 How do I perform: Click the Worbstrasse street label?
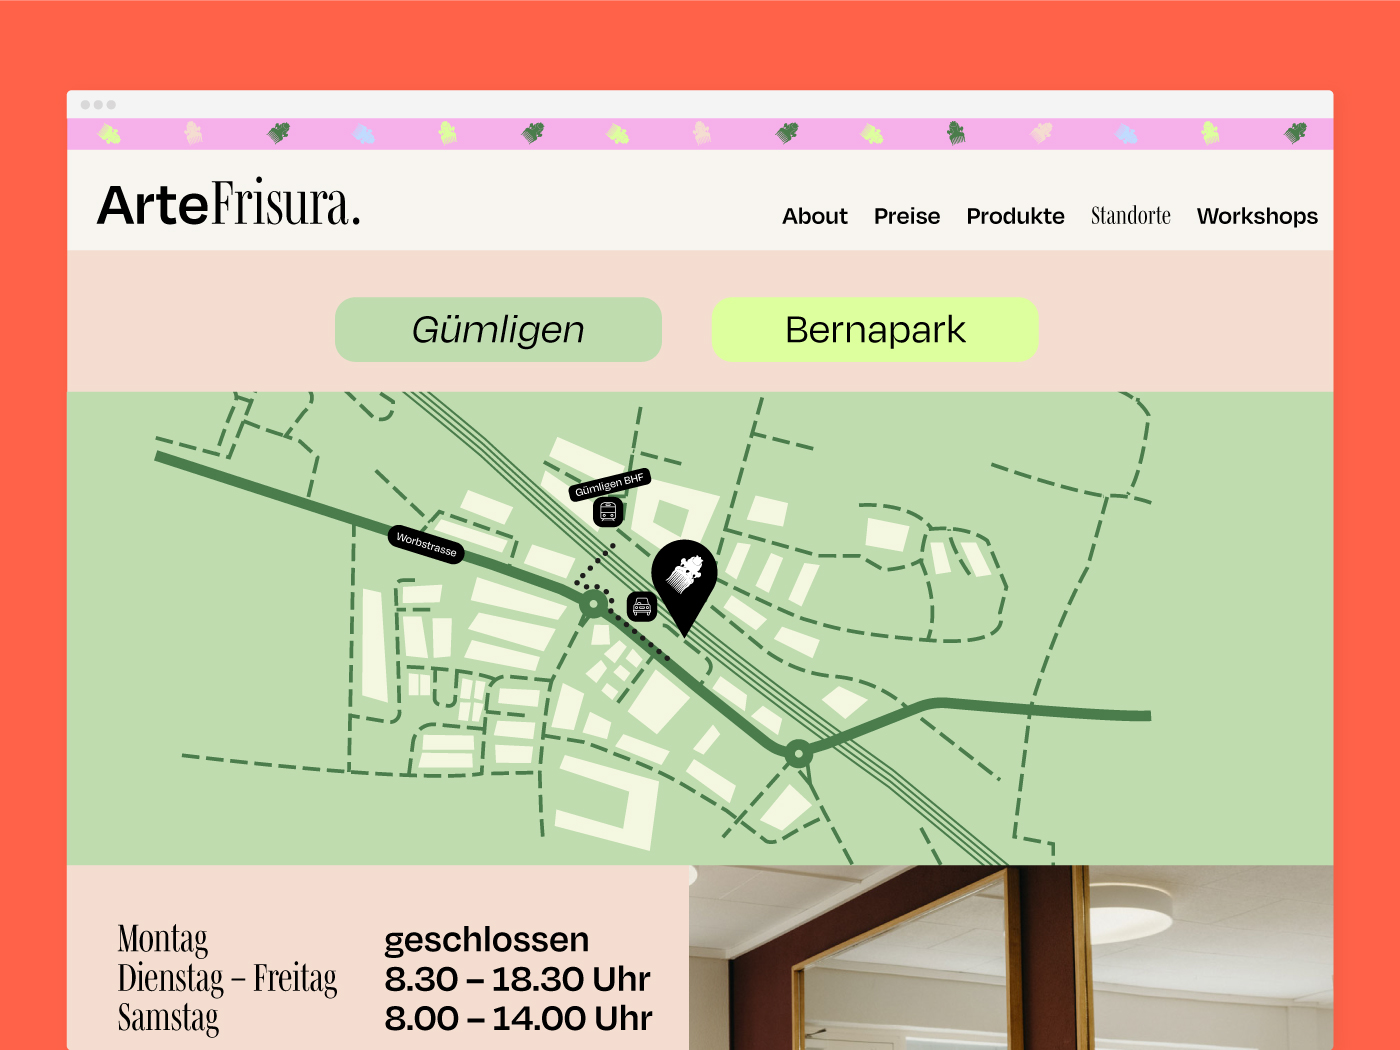click(x=426, y=544)
